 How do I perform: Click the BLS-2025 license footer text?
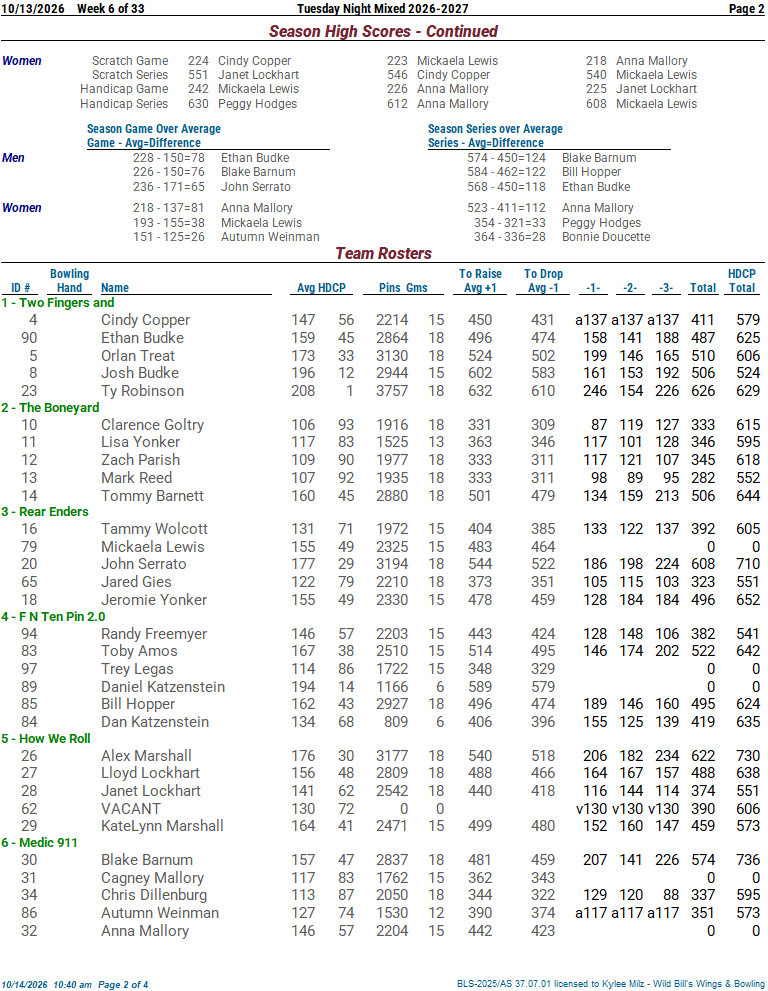(x=611, y=984)
